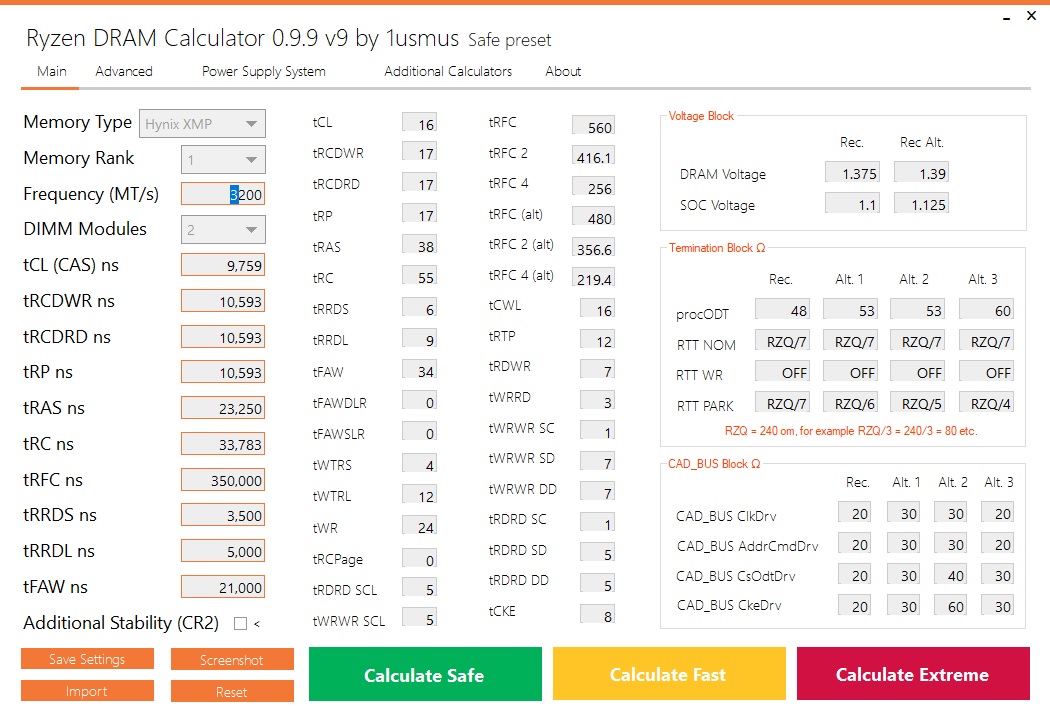
Task: Click the Save Settings button
Action: (87, 659)
